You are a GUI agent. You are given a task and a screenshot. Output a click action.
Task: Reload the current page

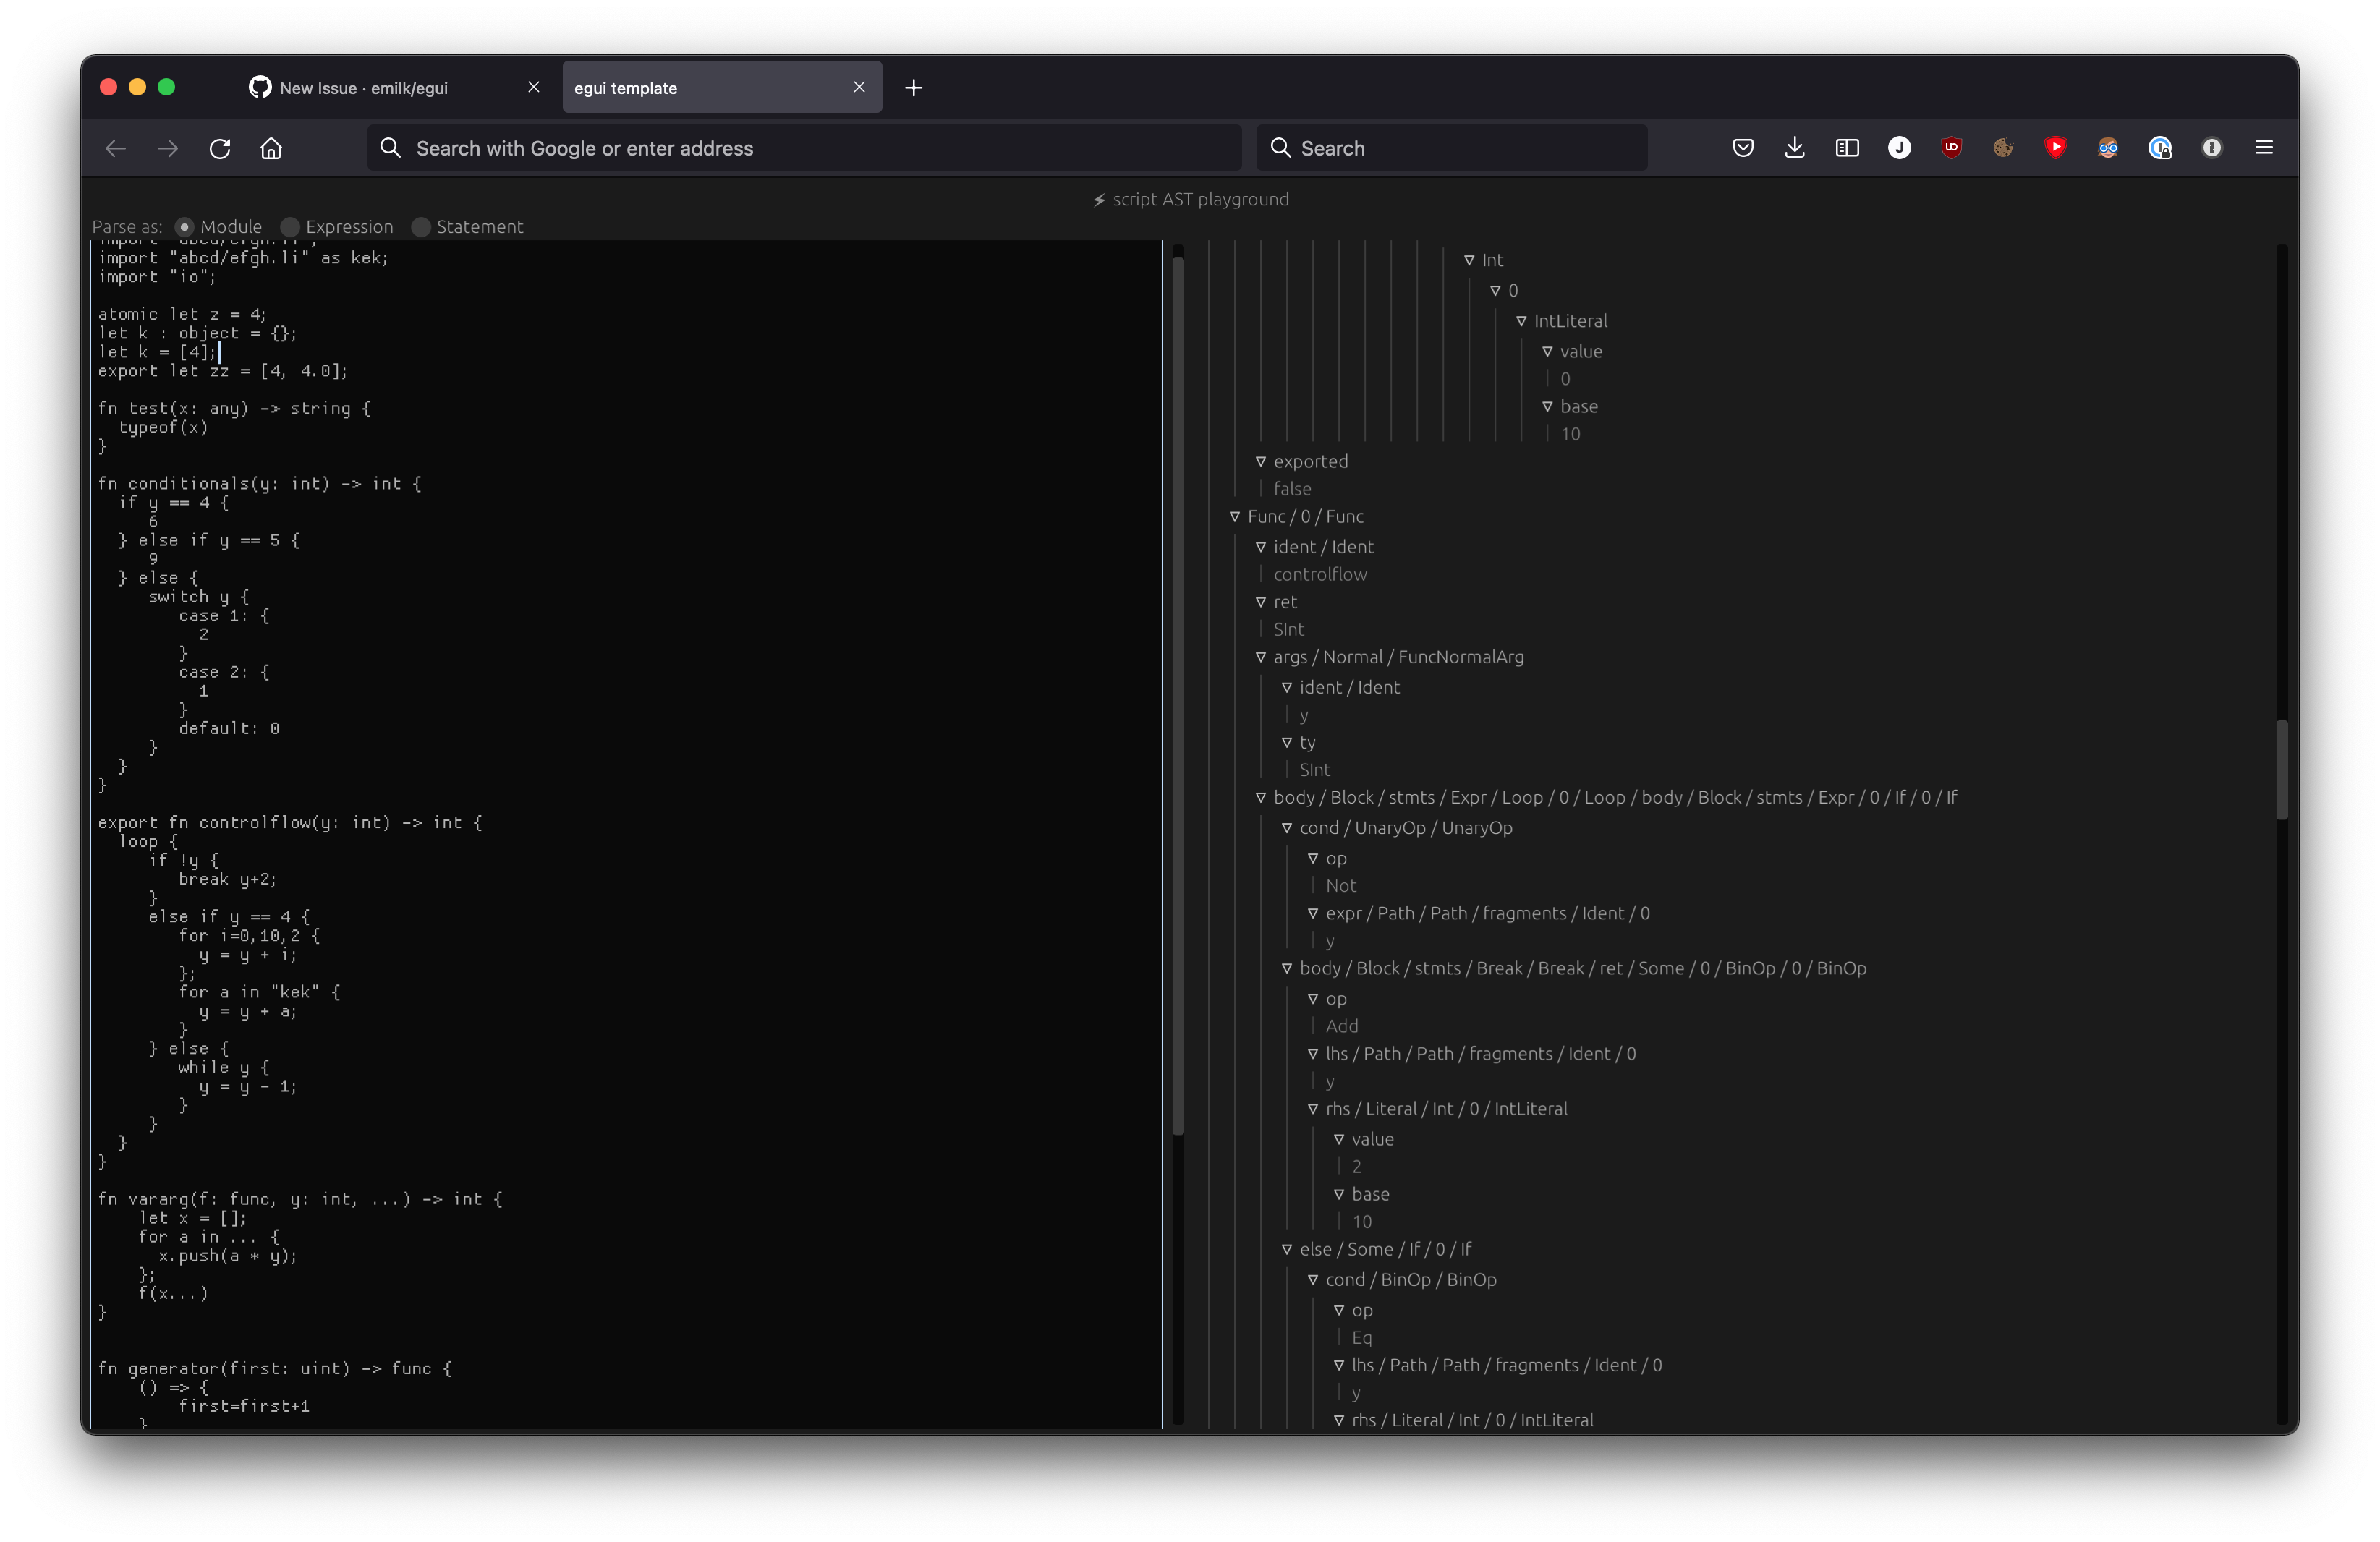(x=220, y=148)
